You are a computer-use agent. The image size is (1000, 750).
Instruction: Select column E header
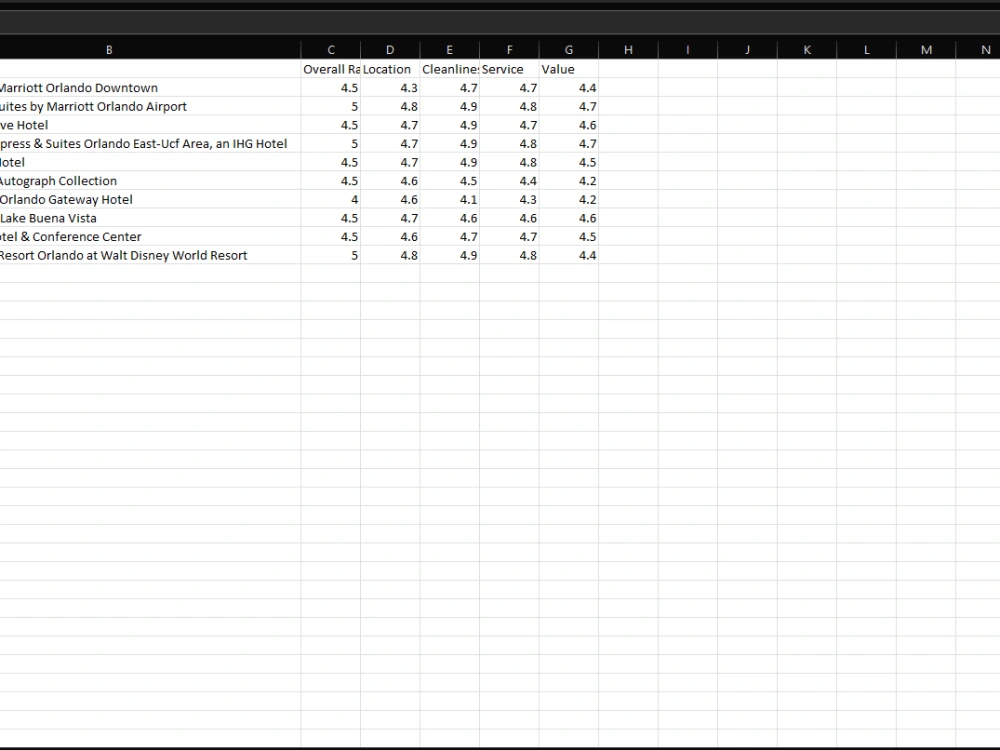click(x=450, y=50)
